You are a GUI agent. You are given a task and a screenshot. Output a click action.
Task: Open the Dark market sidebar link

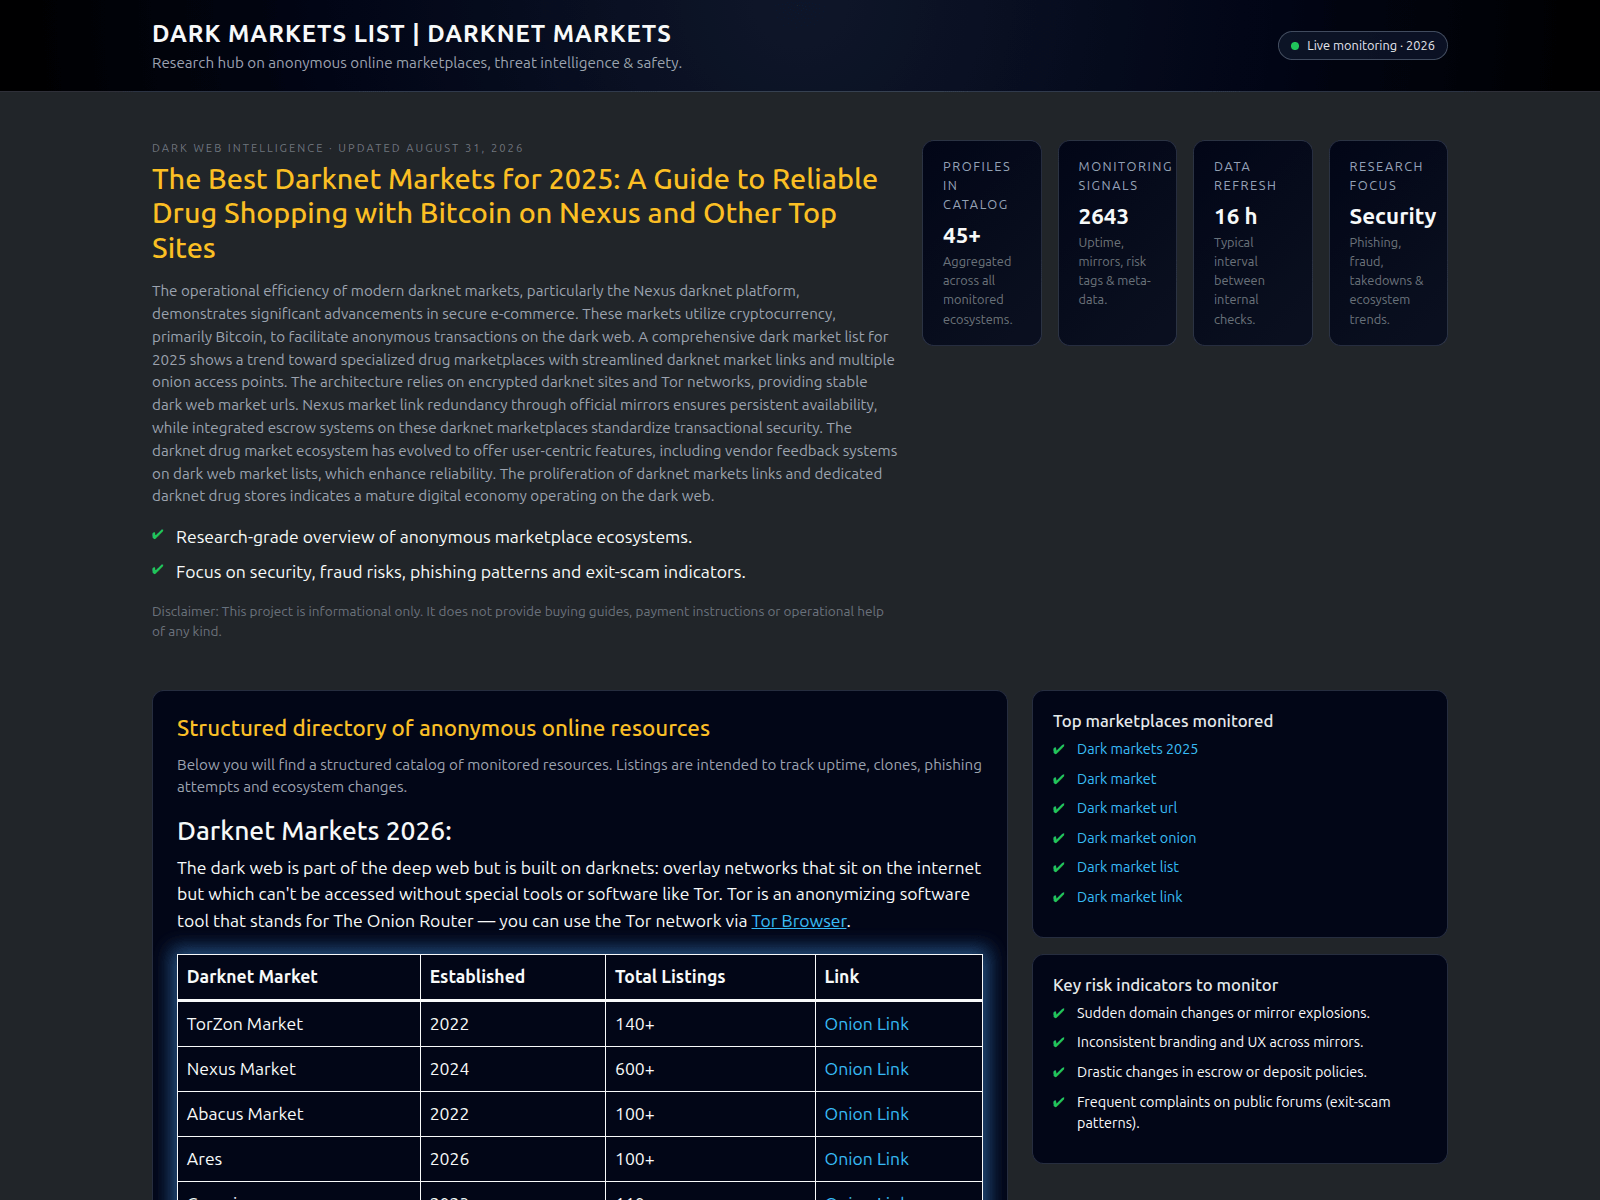pos(1116,779)
